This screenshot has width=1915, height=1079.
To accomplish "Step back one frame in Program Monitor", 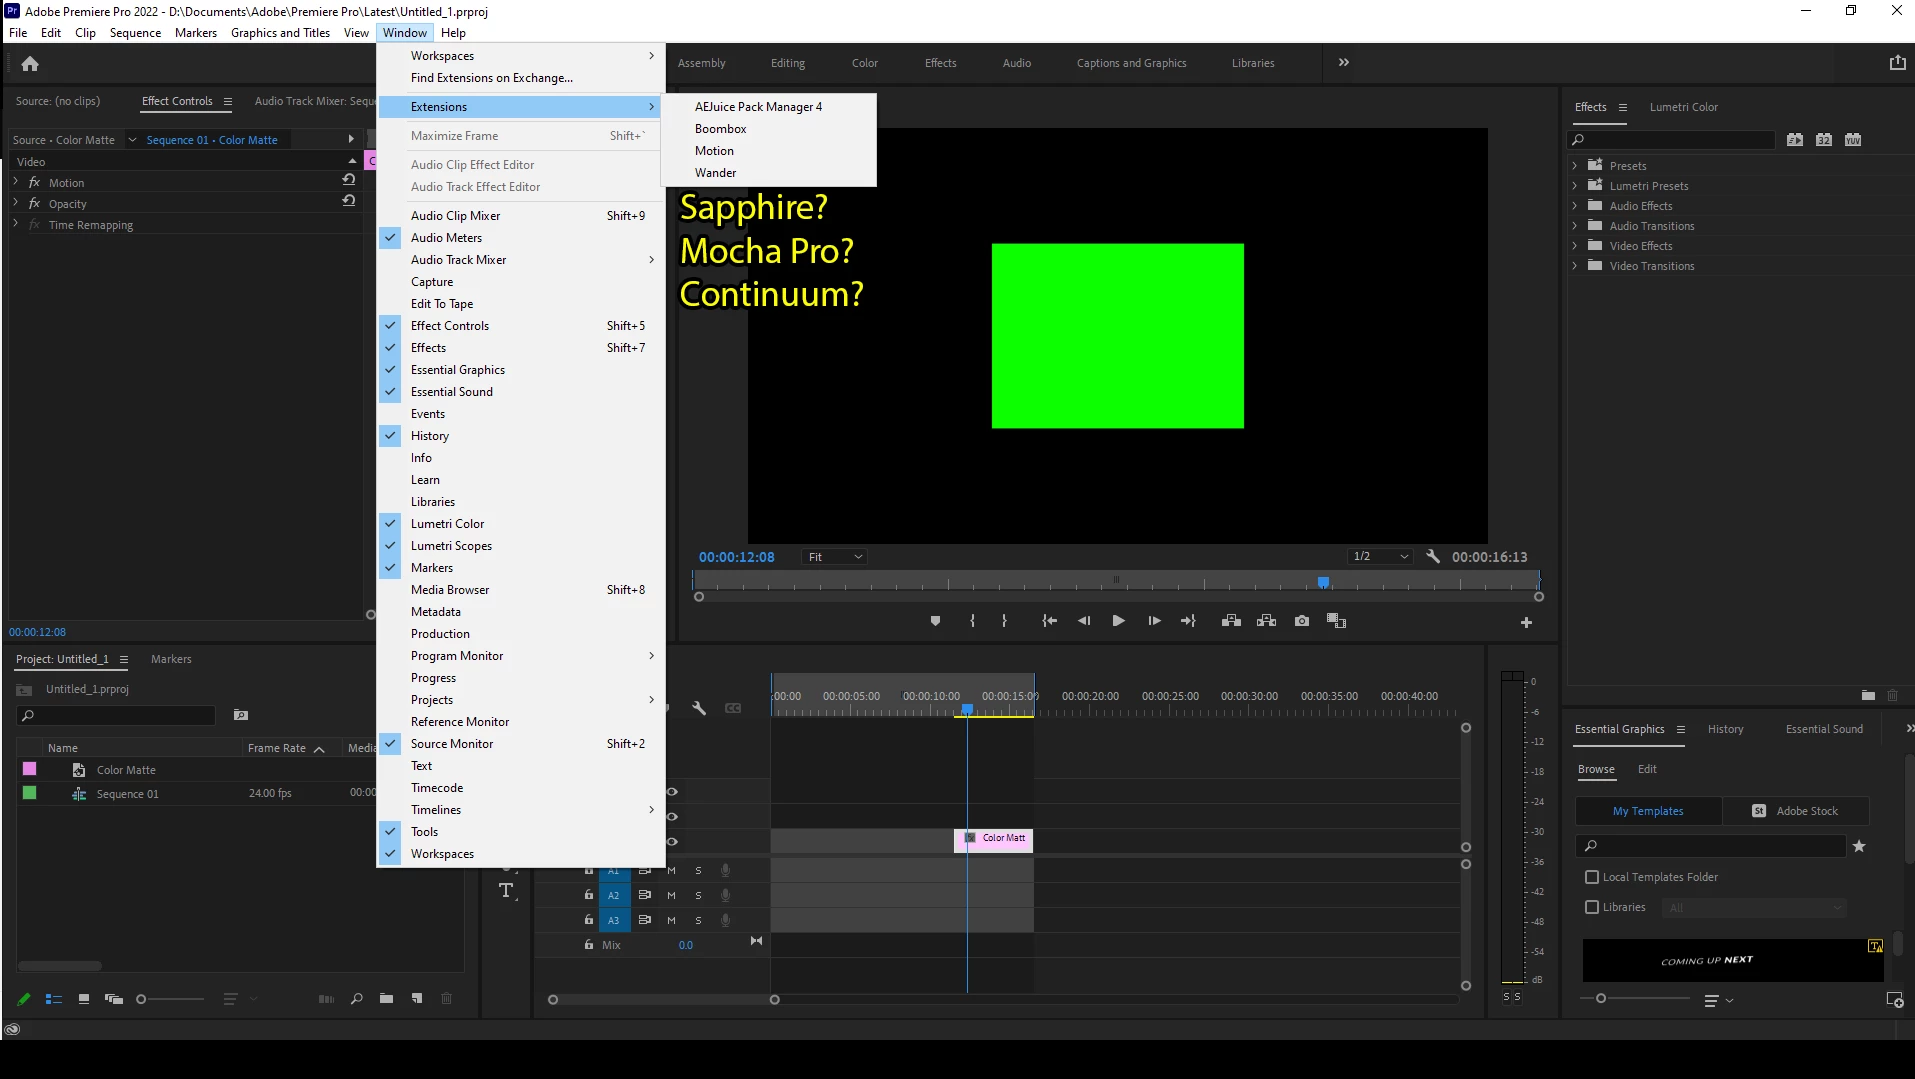I will coord(1084,621).
